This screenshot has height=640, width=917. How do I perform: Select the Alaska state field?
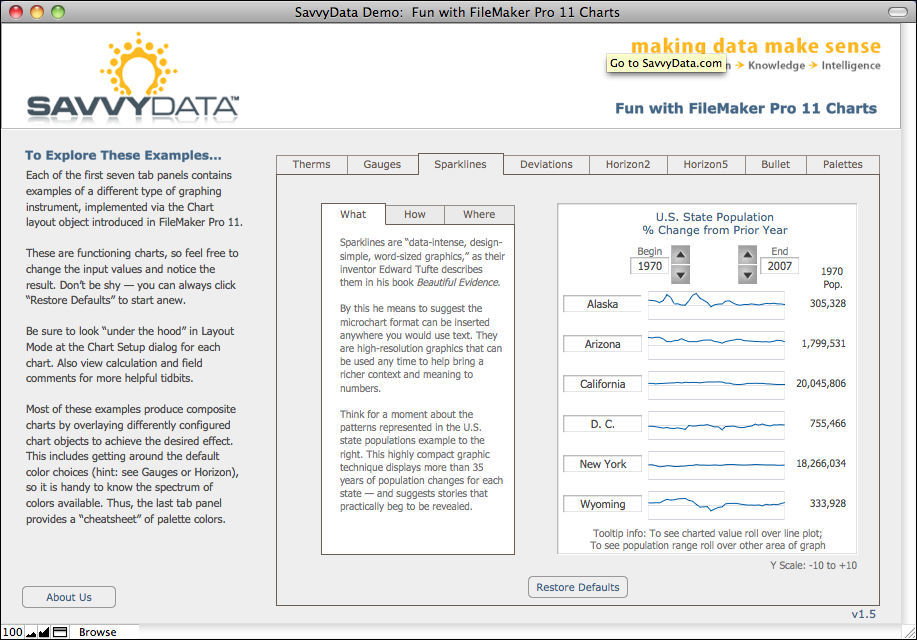point(602,304)
